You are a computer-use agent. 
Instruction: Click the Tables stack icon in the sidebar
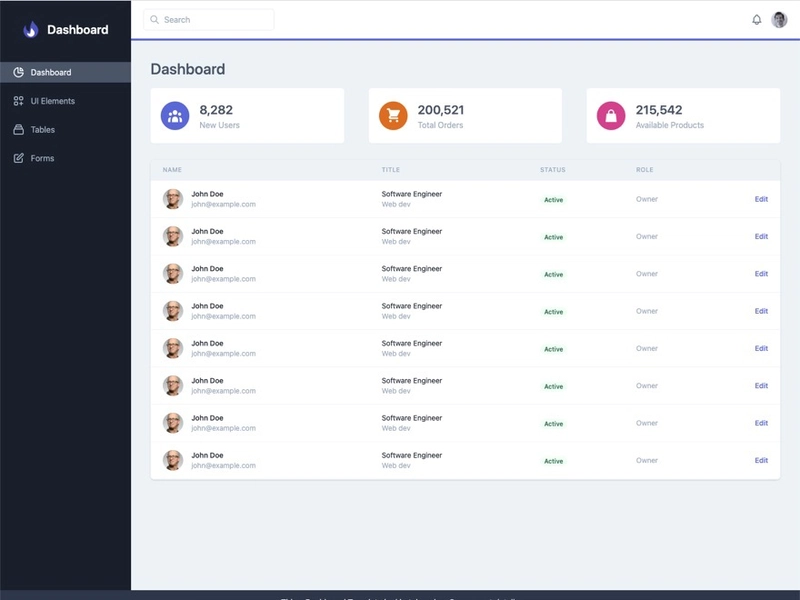point(18,130)
